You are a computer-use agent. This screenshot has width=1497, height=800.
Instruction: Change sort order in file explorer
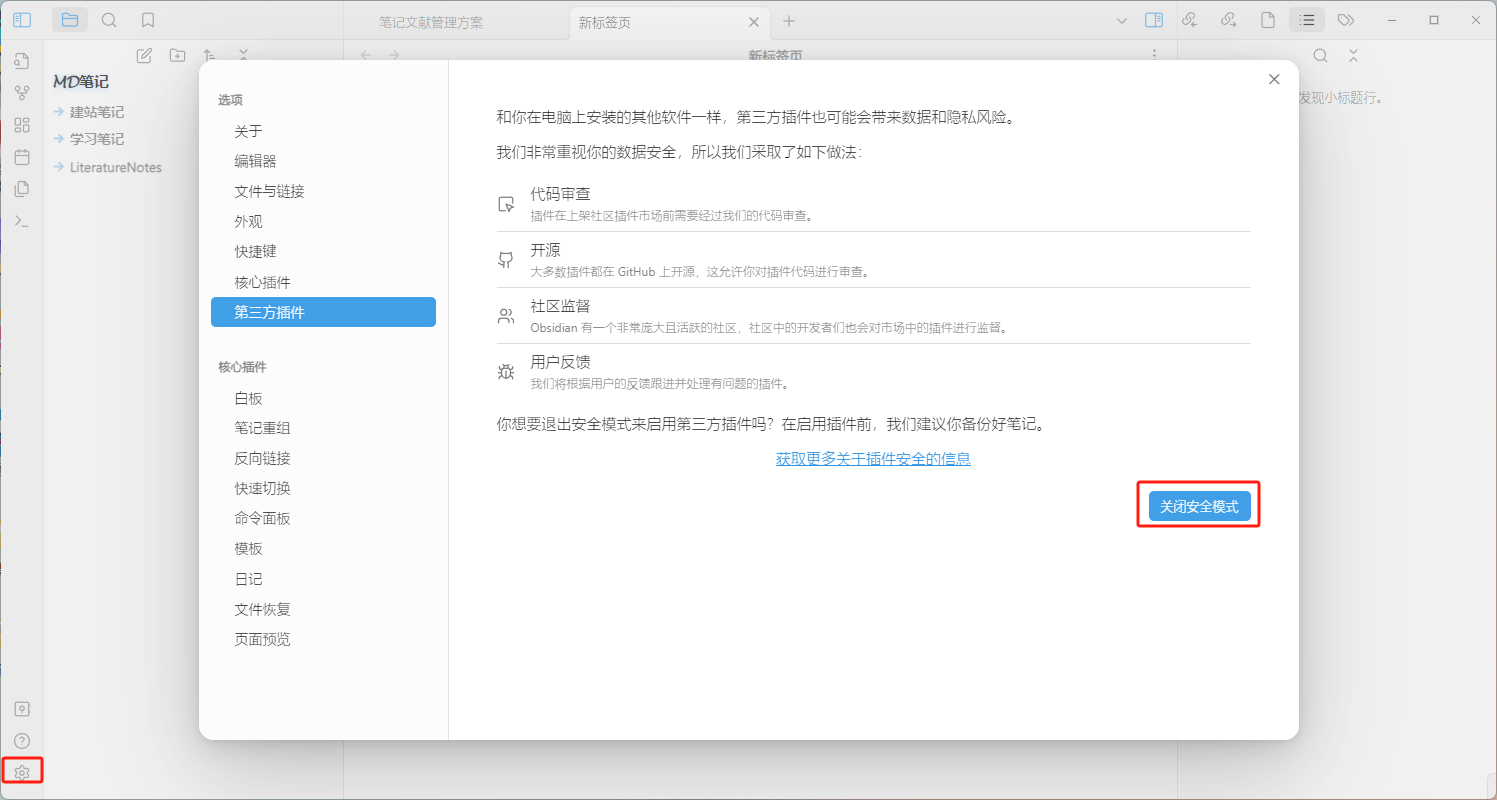click(209, 56)
